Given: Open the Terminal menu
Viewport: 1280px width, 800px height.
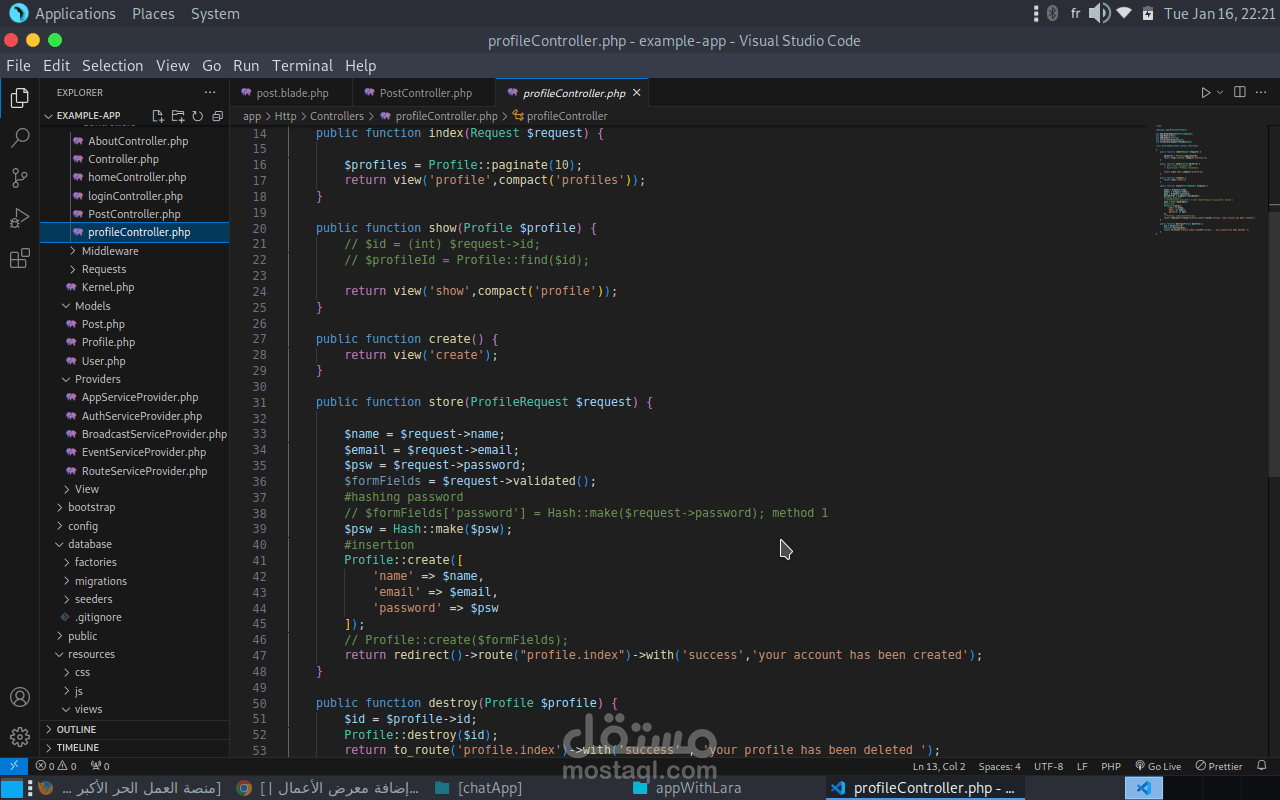Looking at the screenshot, I should click(302, 65).
